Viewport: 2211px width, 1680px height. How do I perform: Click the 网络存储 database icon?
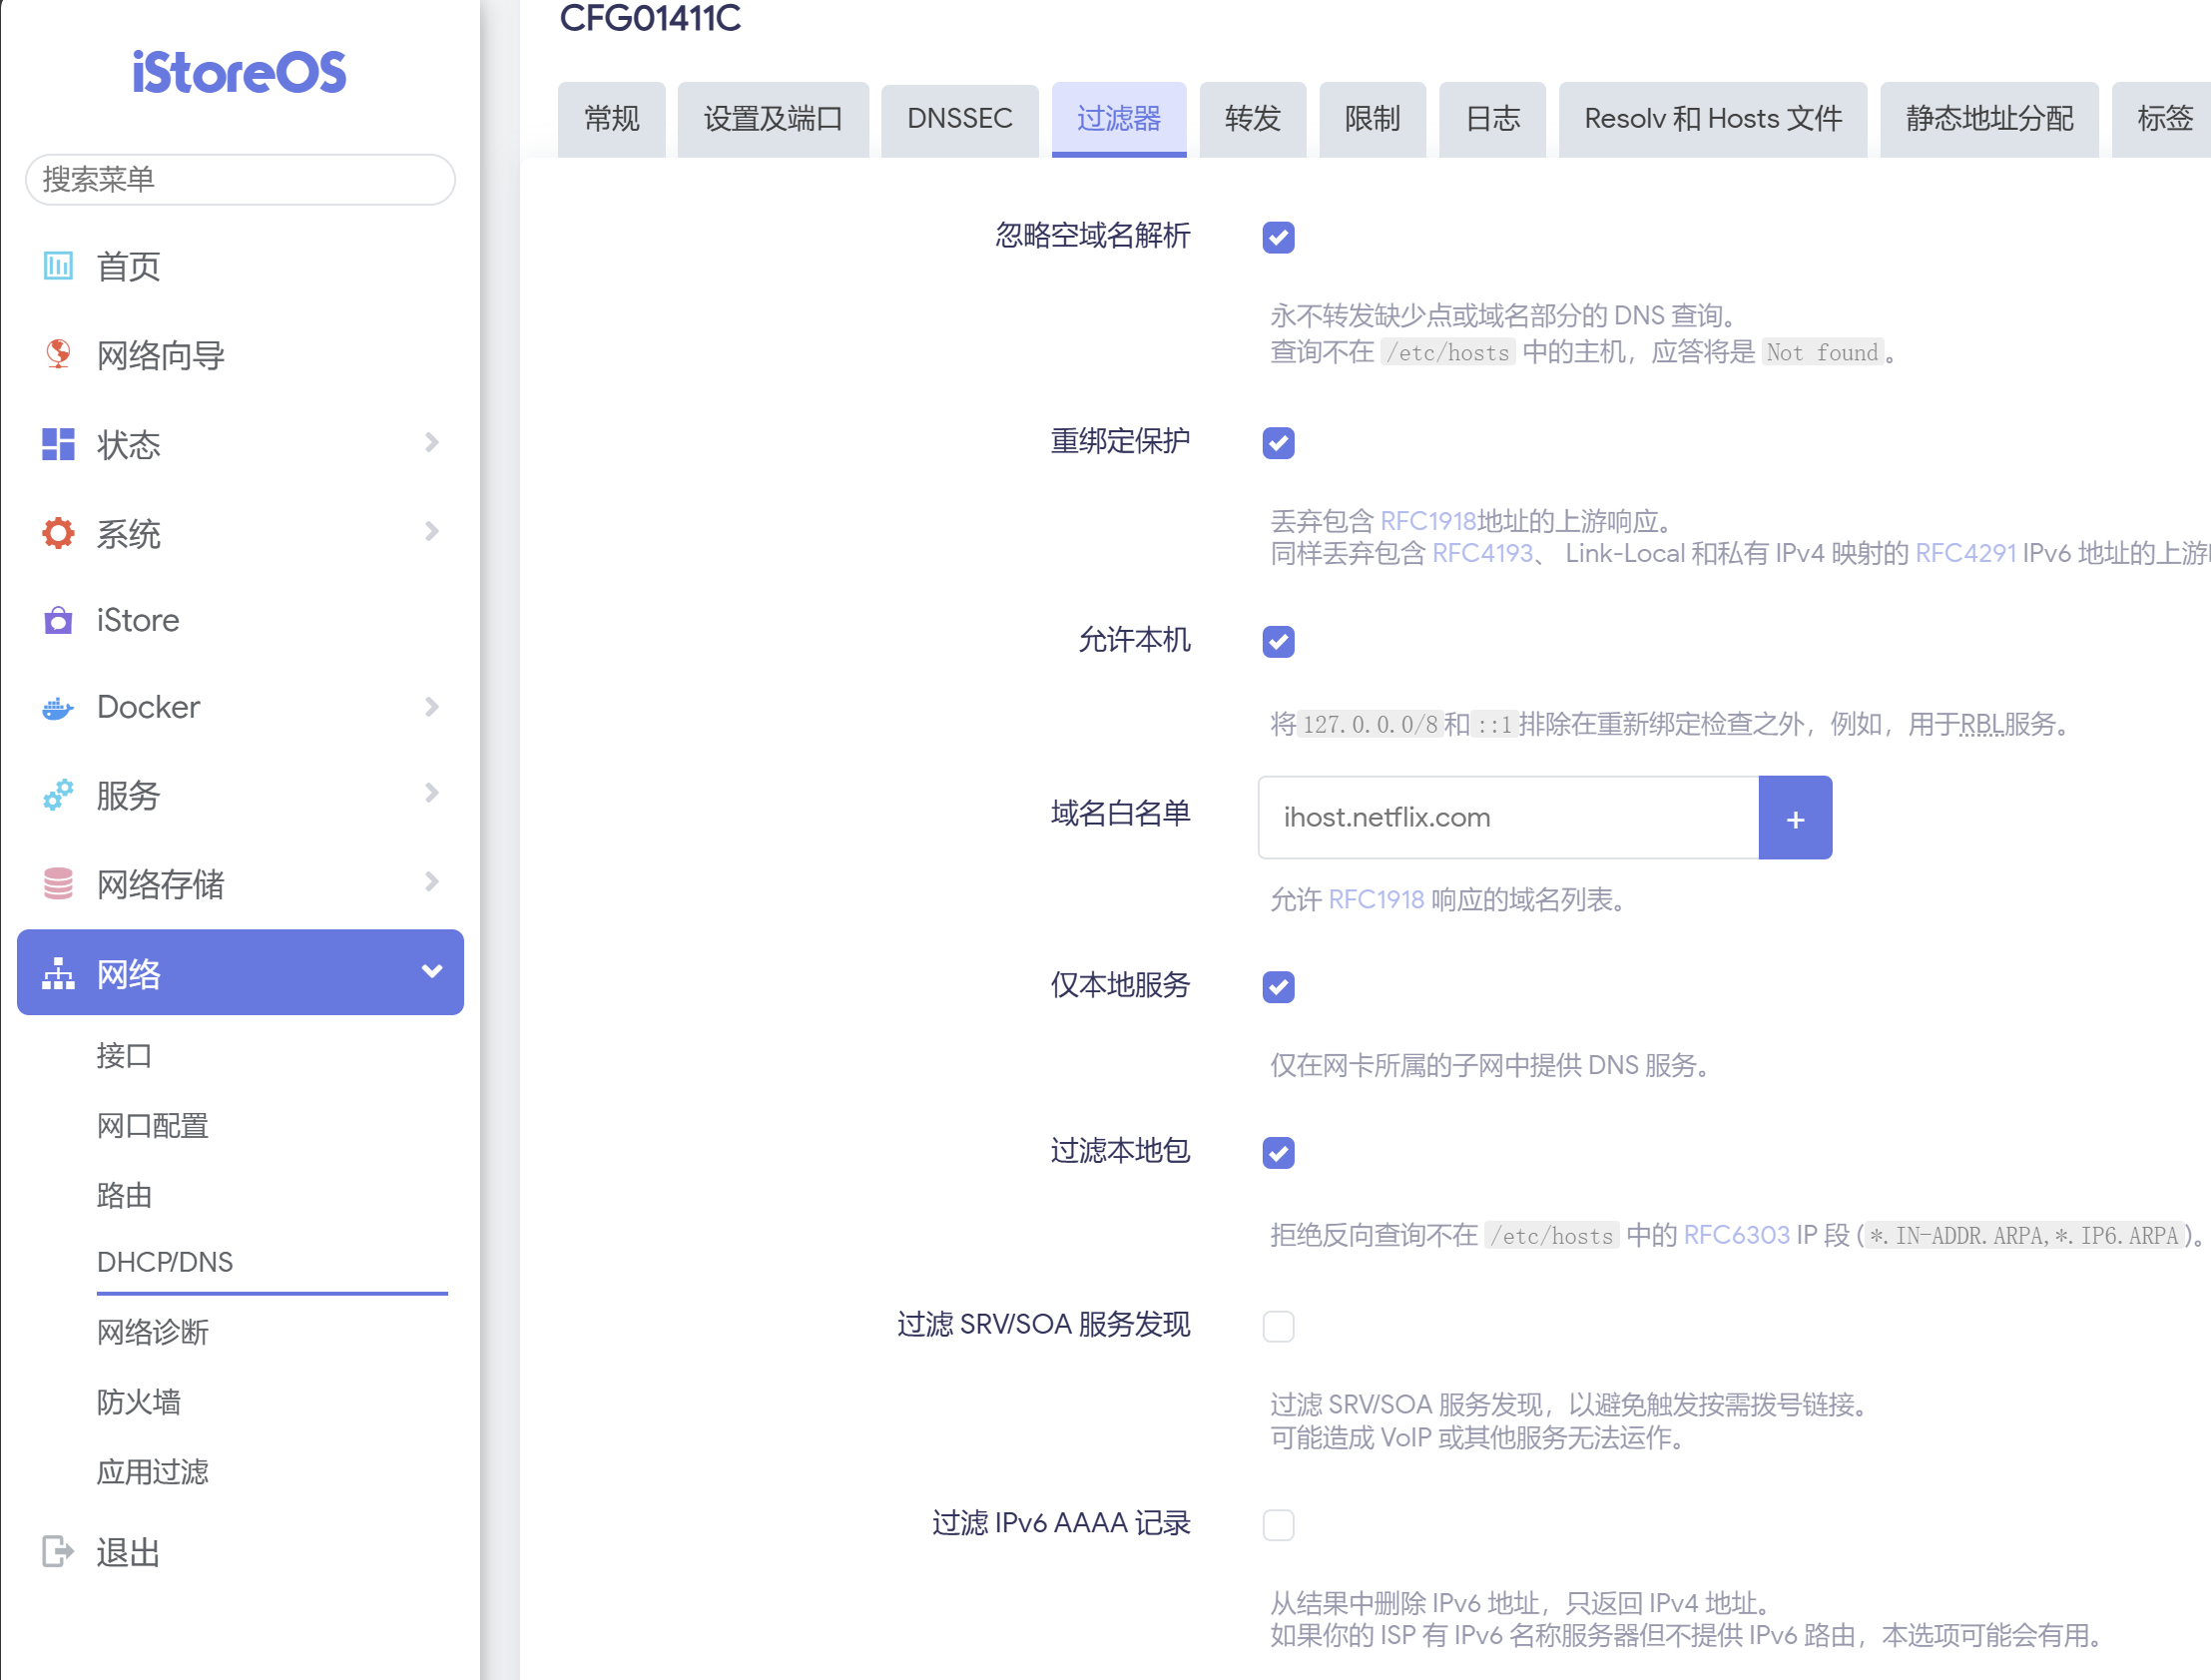58,884
